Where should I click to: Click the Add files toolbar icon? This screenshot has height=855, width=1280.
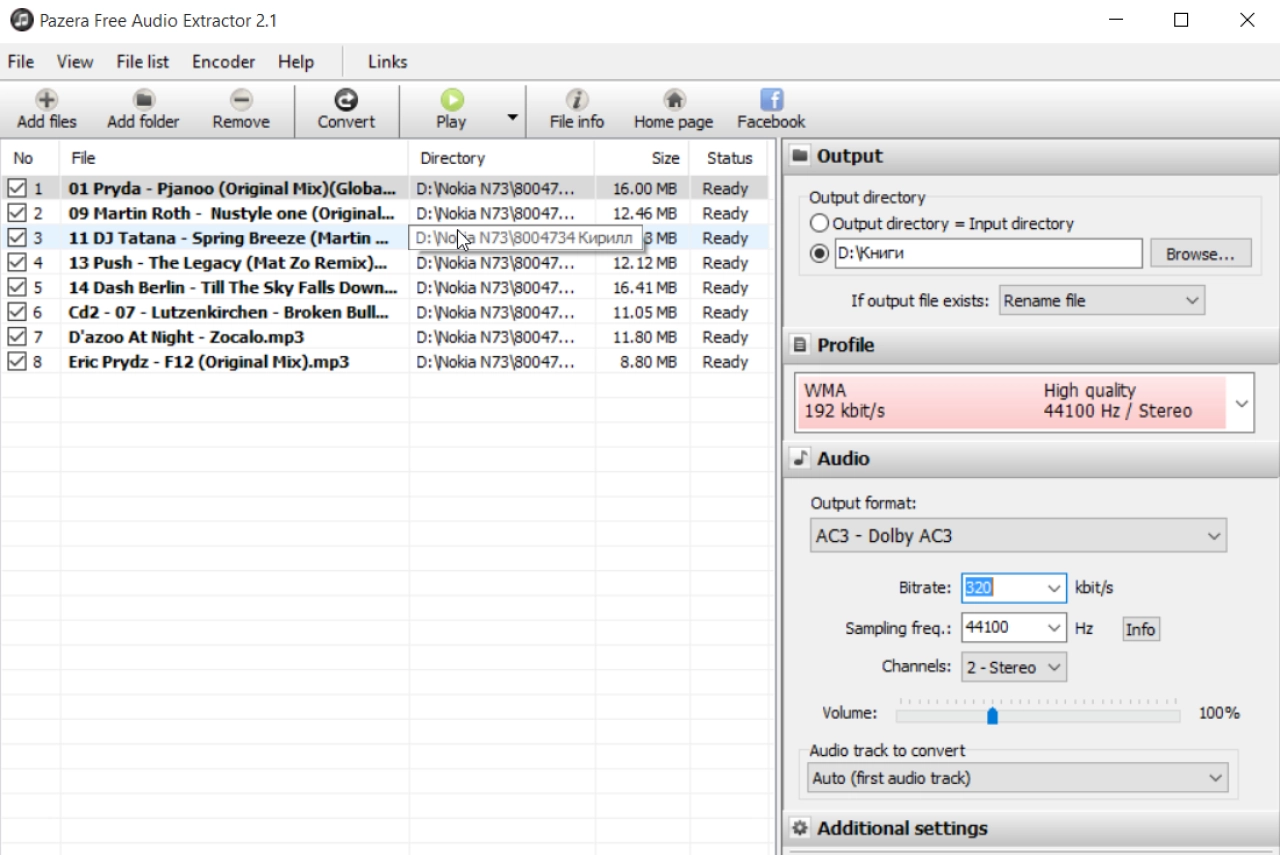click(46, 99)
